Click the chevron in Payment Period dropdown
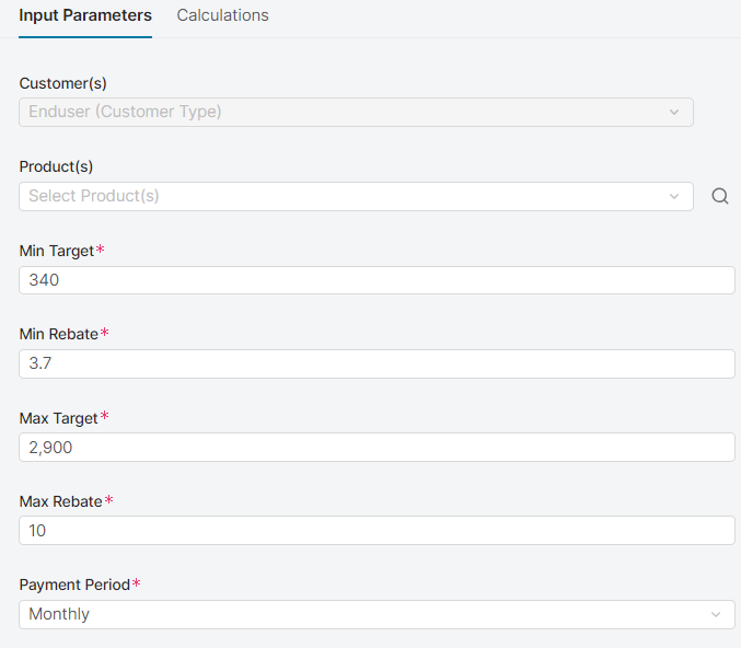The height and width of the screenshot is (648, 742). point(715,614)
